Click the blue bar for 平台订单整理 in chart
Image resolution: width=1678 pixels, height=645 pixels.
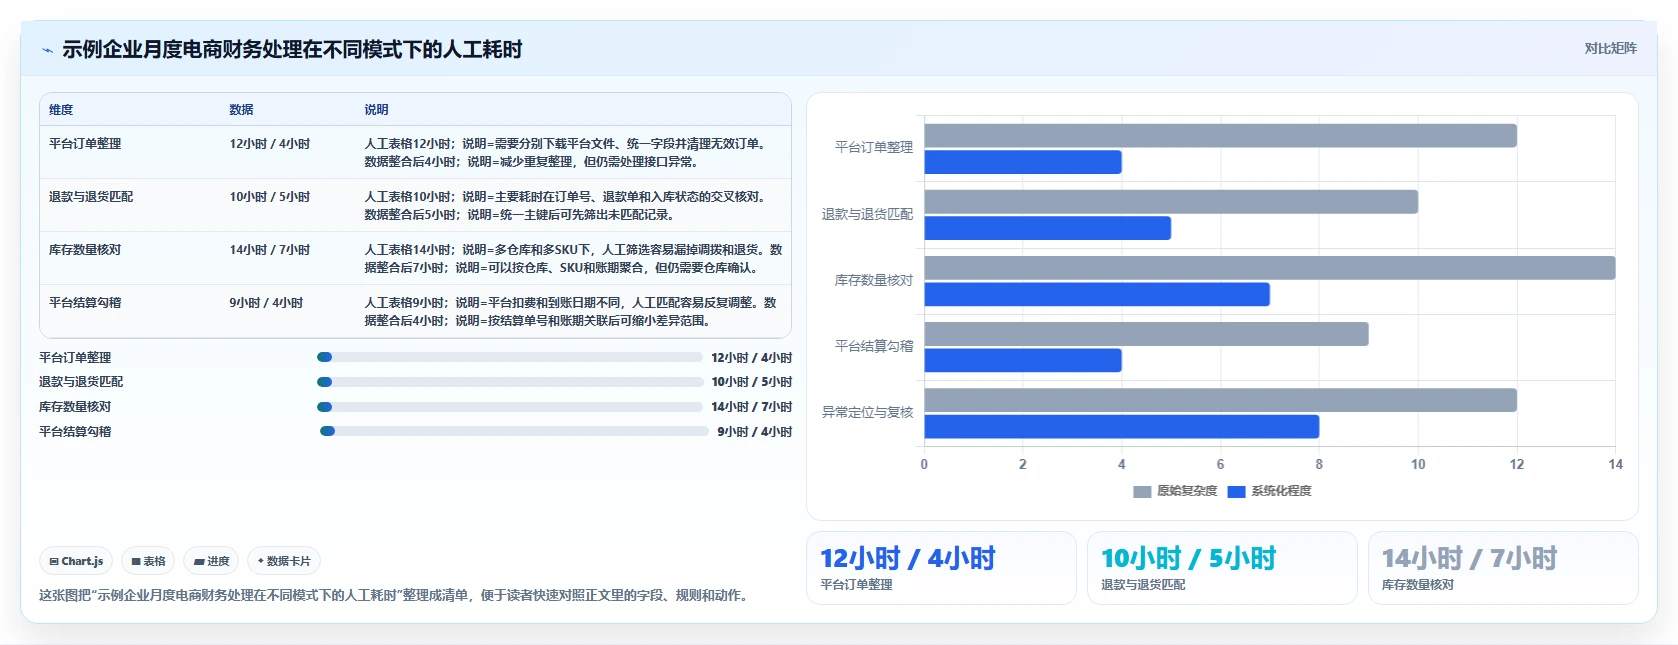(x=1023, y=162)
